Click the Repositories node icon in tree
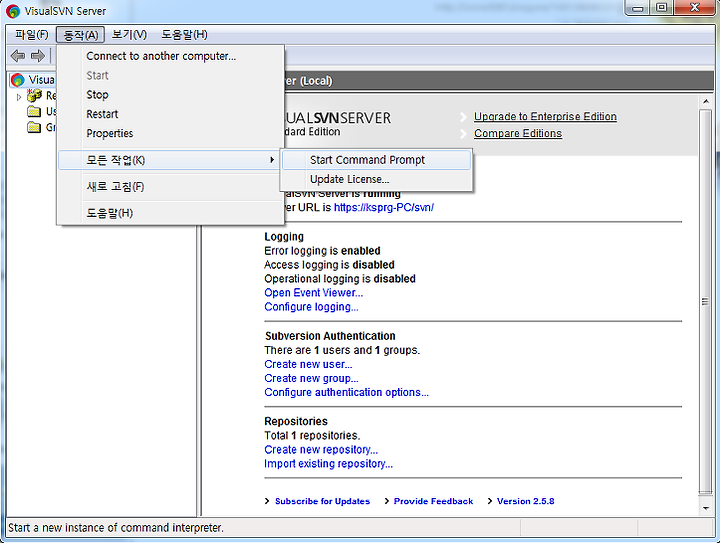 pyautogui.click(x=34, y=96)
